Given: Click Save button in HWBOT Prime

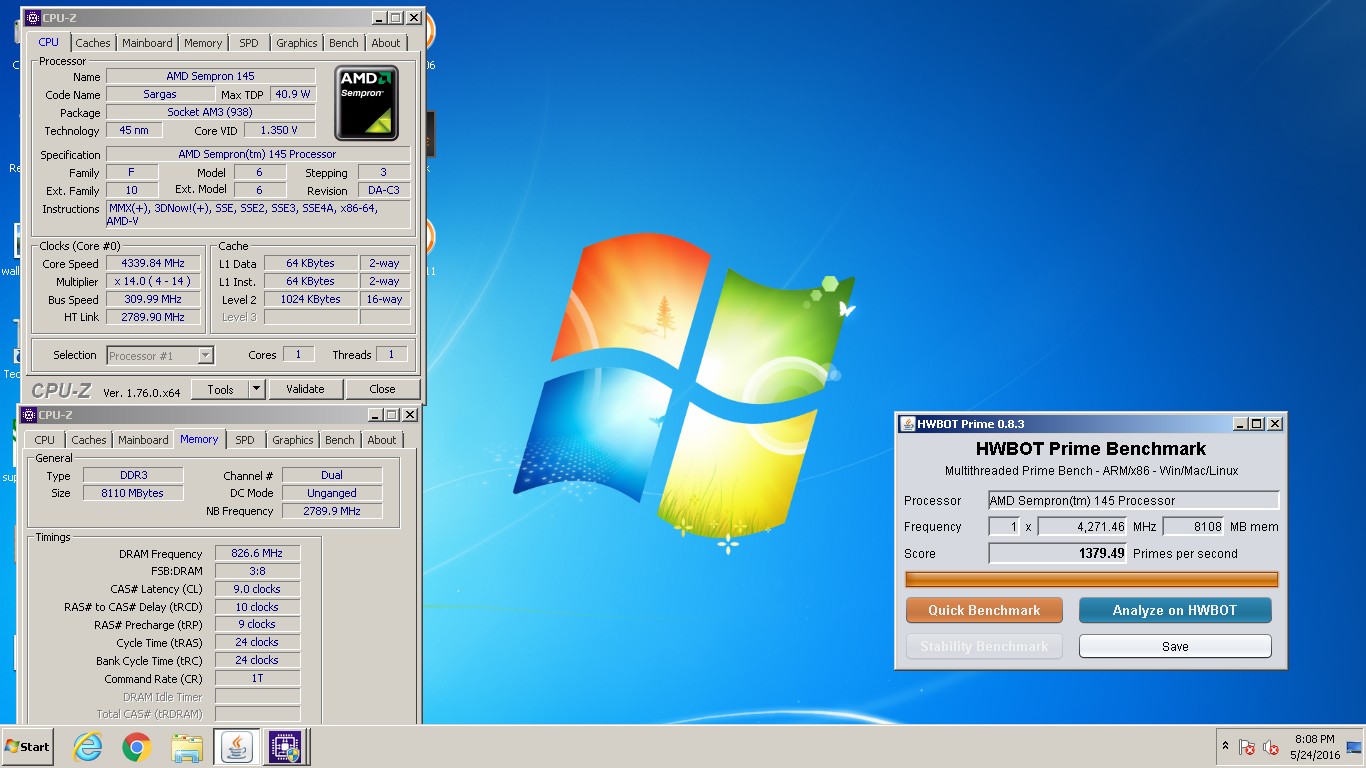Looking at the screenshot, I should [1175, 646].
